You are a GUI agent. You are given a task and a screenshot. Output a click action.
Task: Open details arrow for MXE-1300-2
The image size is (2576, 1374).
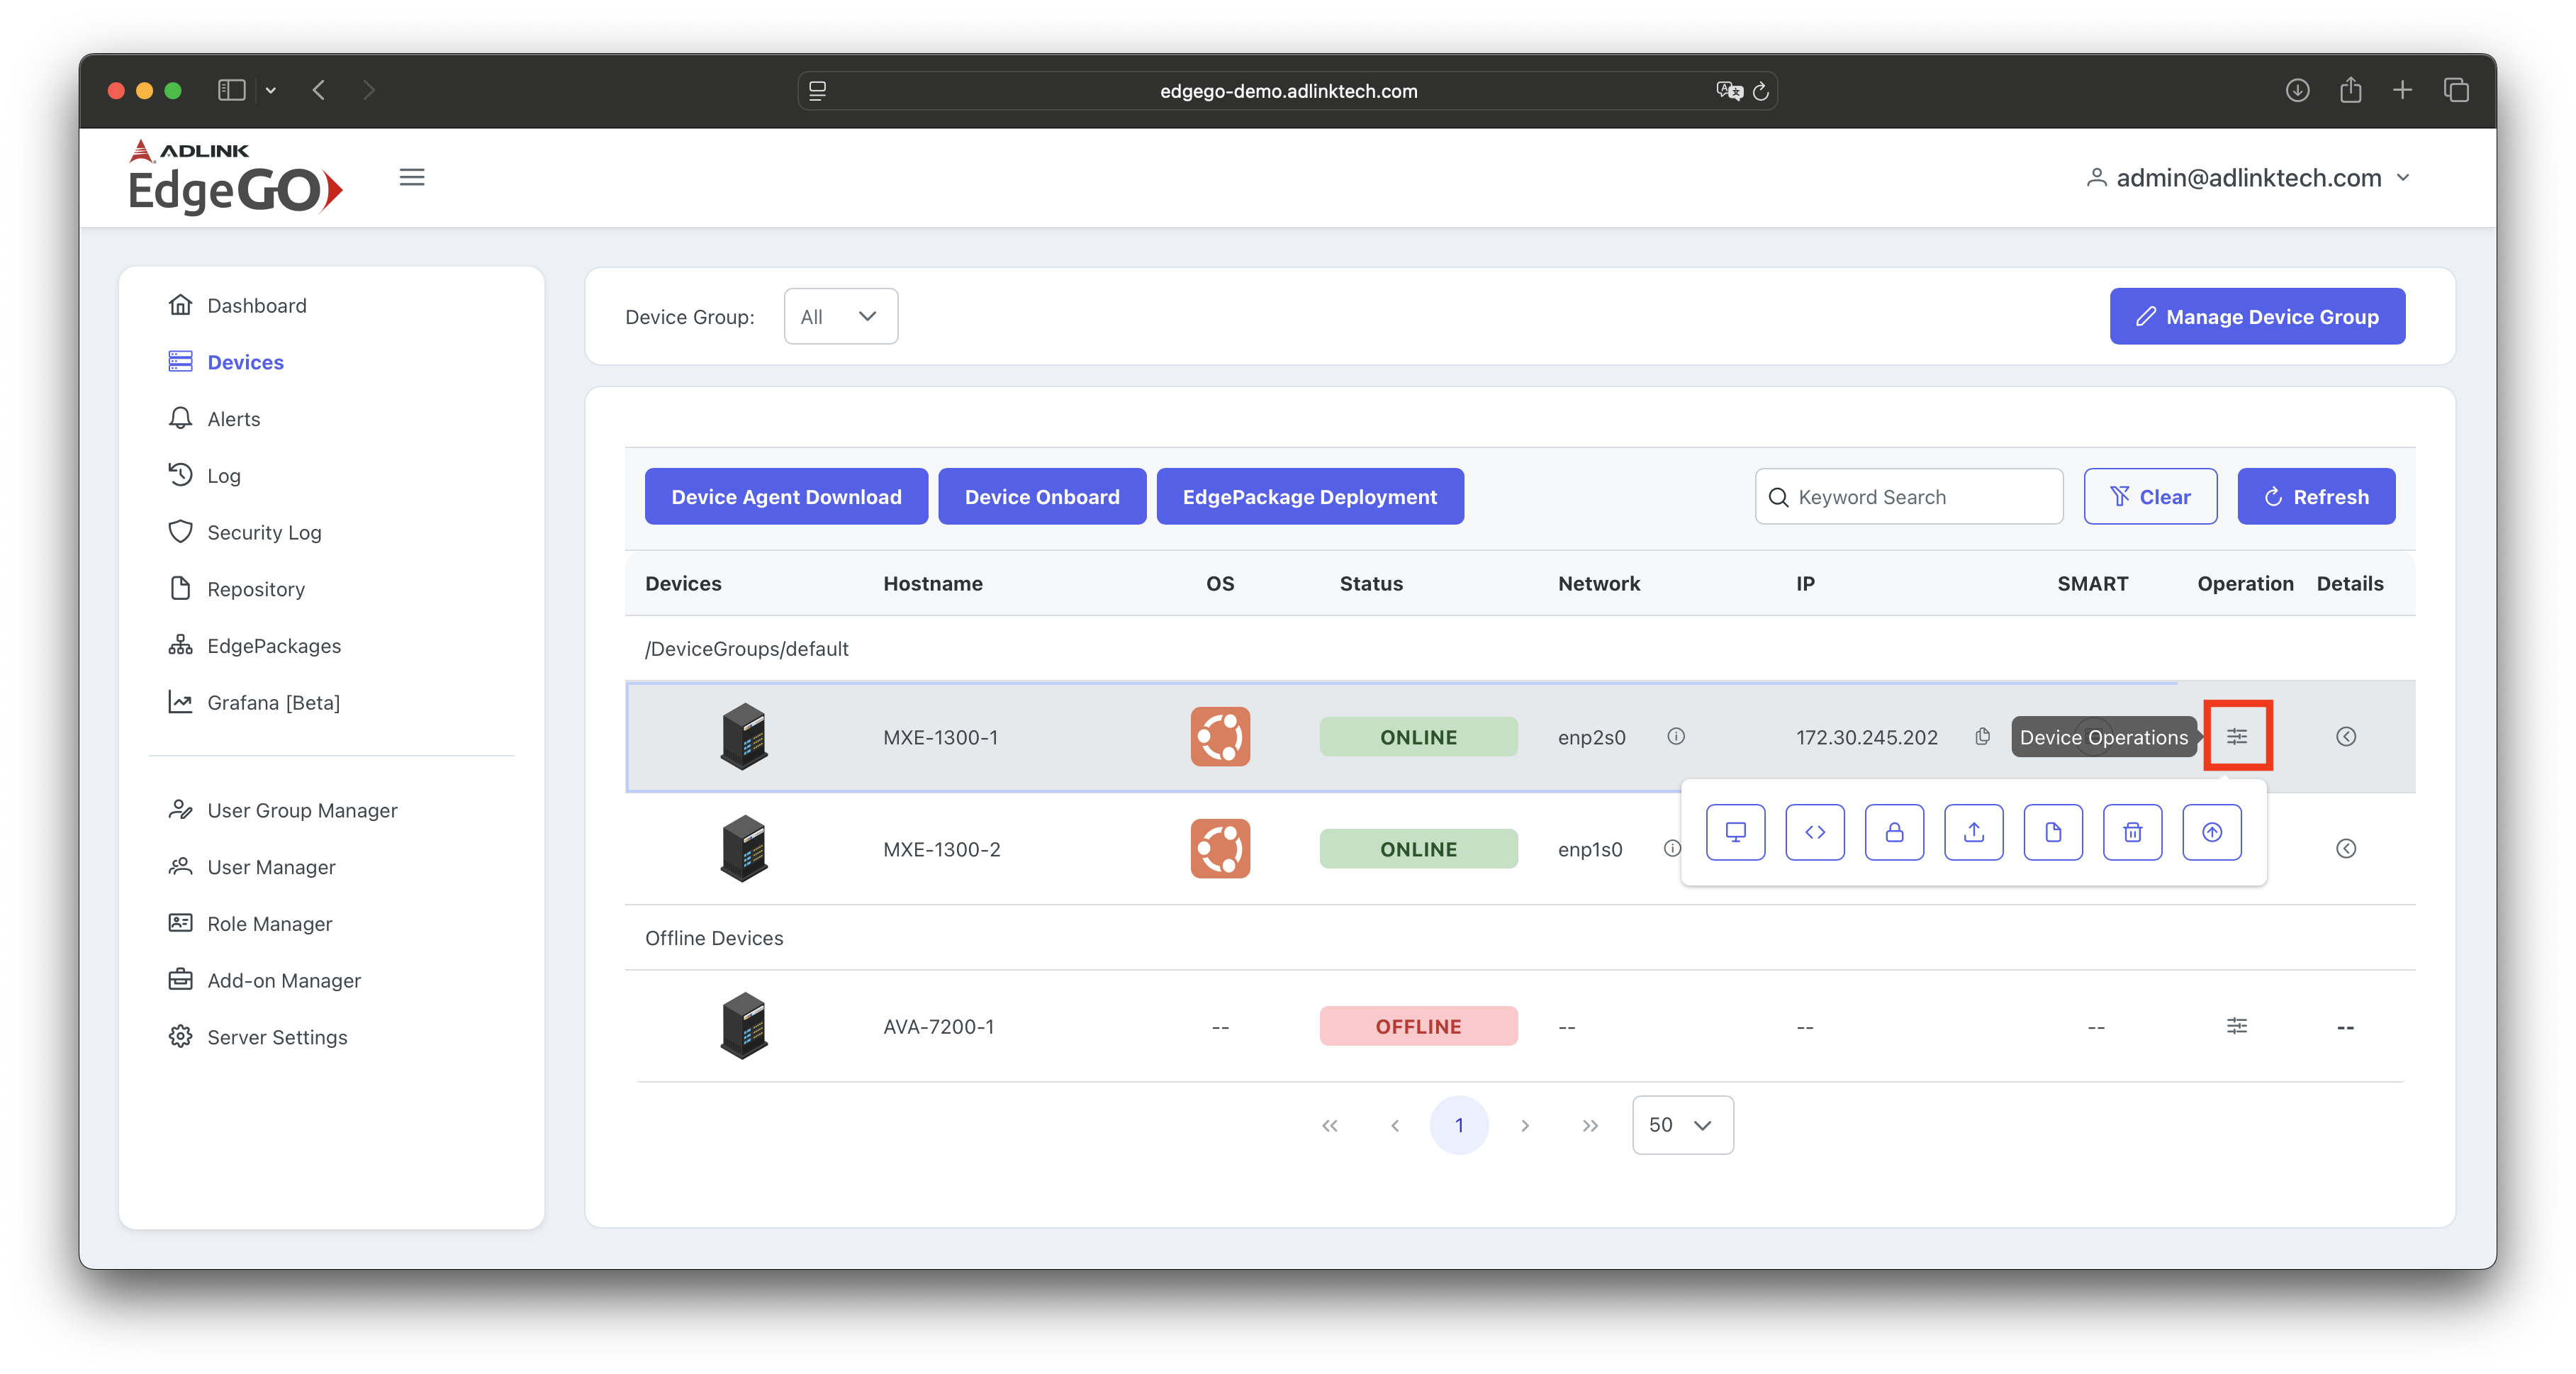[x=2346, y=849]
